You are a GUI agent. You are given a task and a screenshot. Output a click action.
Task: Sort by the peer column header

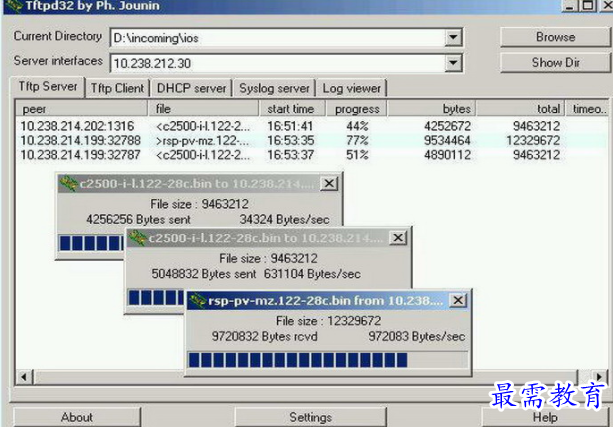pos(81,109)
